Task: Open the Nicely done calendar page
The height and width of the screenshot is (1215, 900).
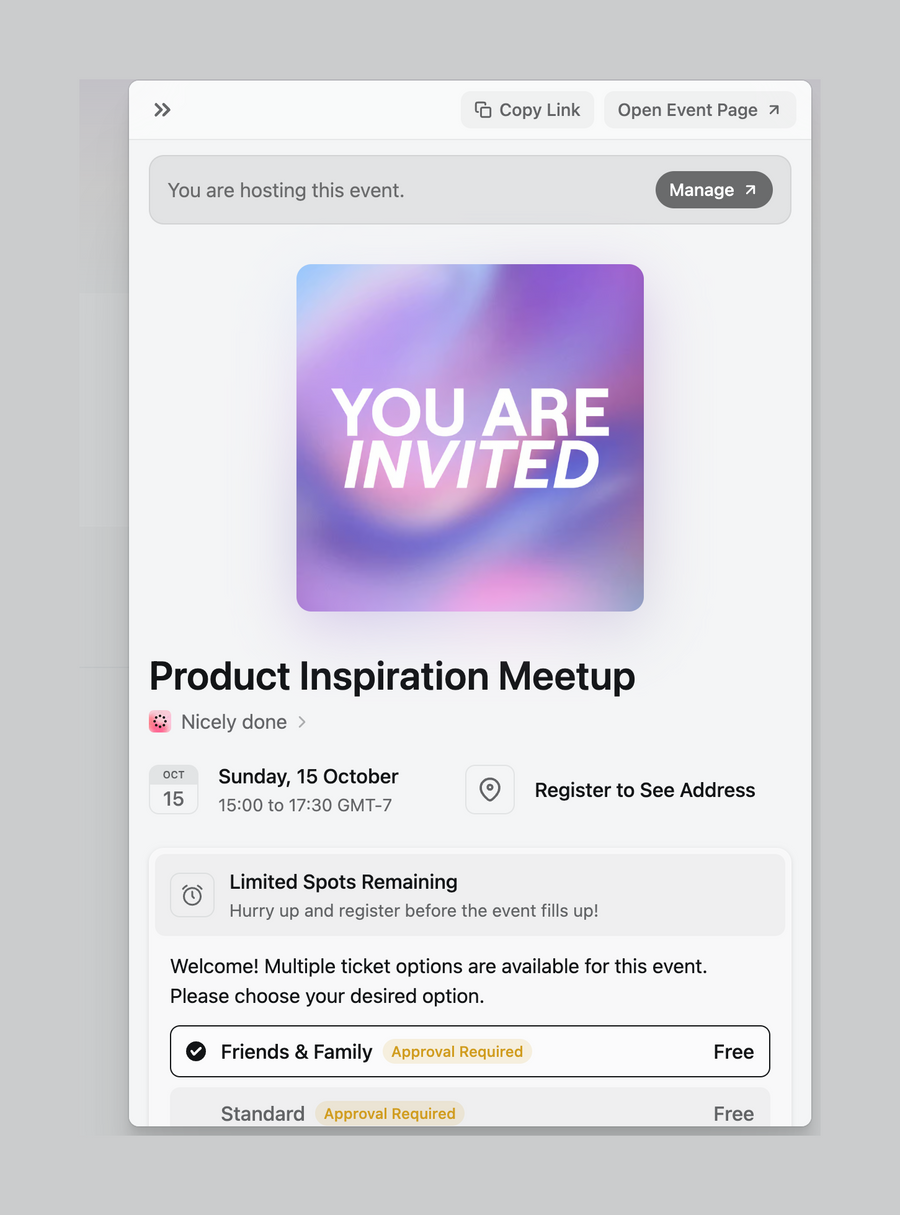Action: coord(233,721)
